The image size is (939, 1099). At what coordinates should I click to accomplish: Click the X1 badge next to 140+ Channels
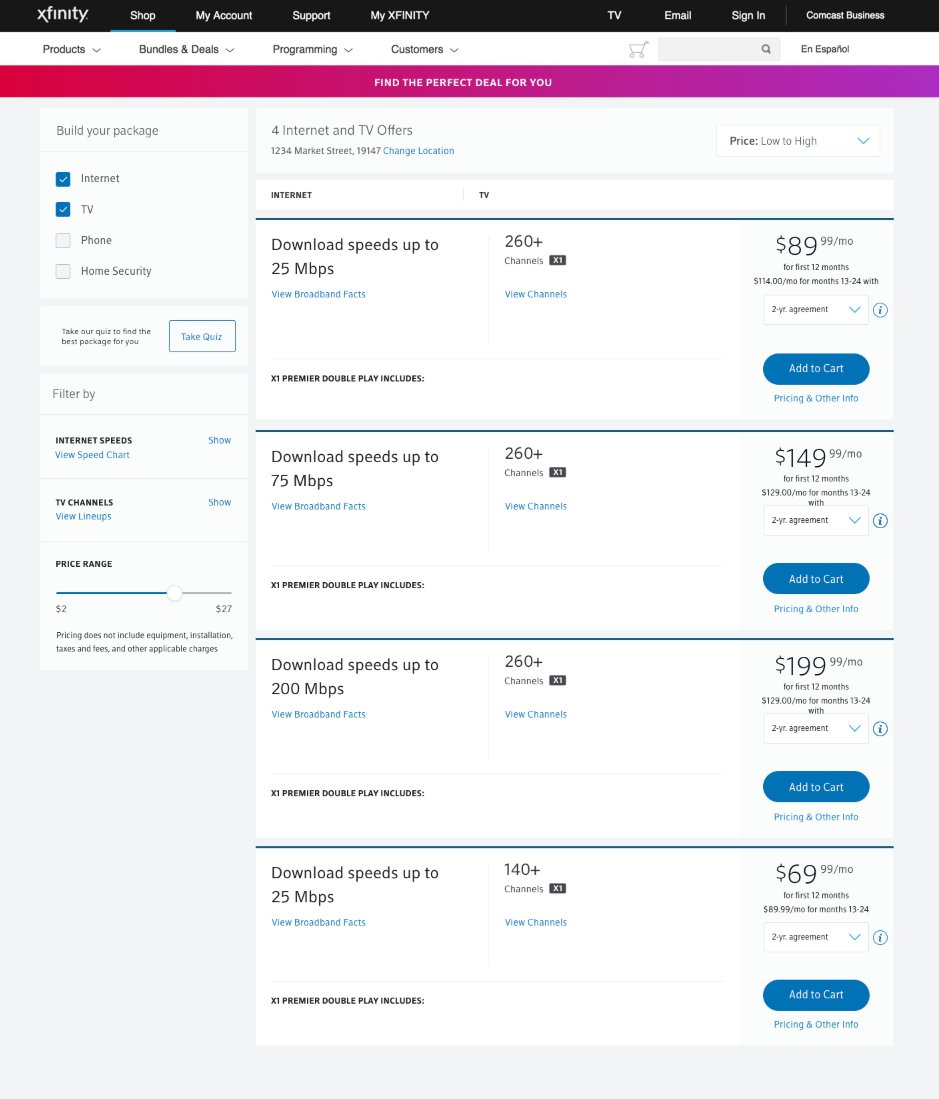556,888
